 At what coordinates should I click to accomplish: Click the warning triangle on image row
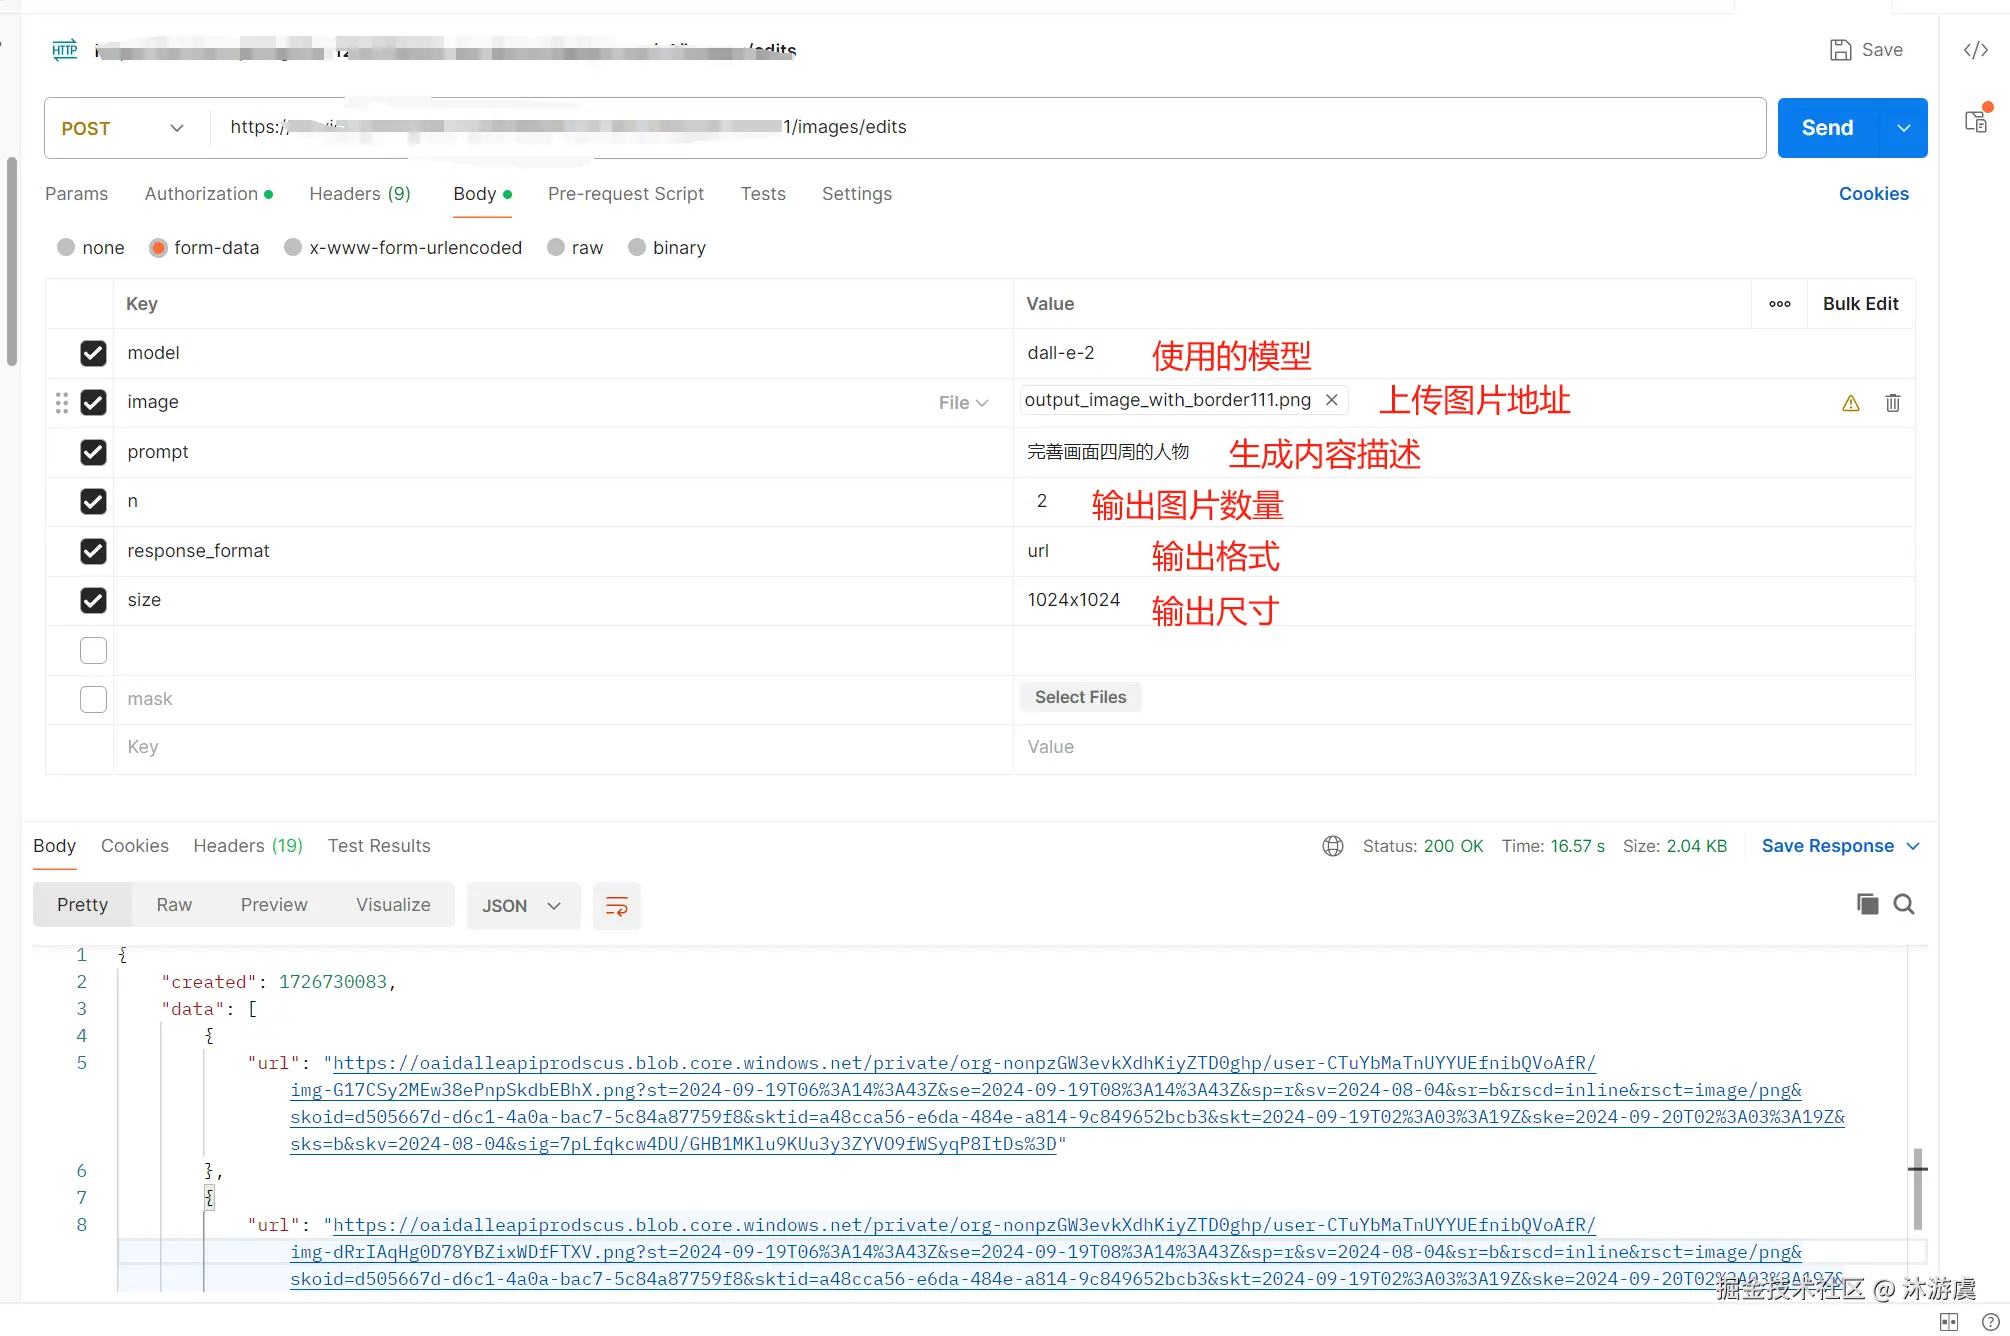pos(1850,403)
